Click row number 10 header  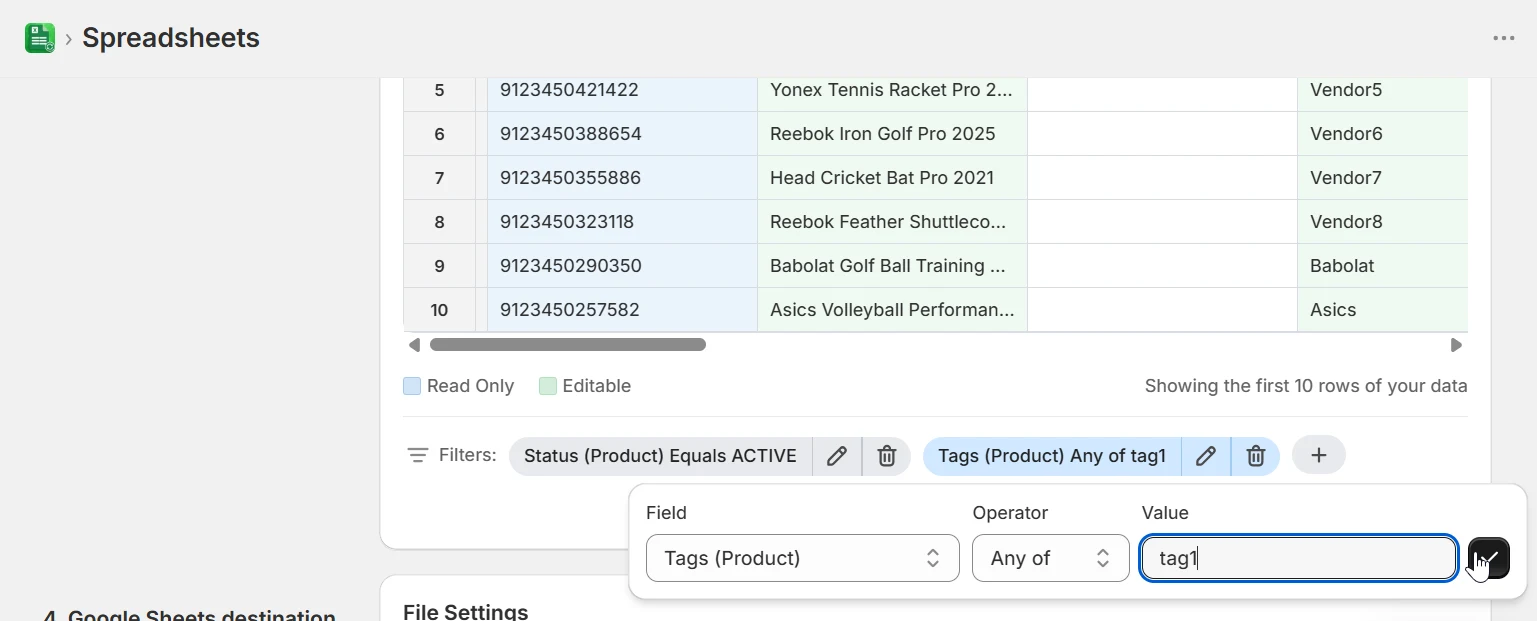(x=439, y=310)
